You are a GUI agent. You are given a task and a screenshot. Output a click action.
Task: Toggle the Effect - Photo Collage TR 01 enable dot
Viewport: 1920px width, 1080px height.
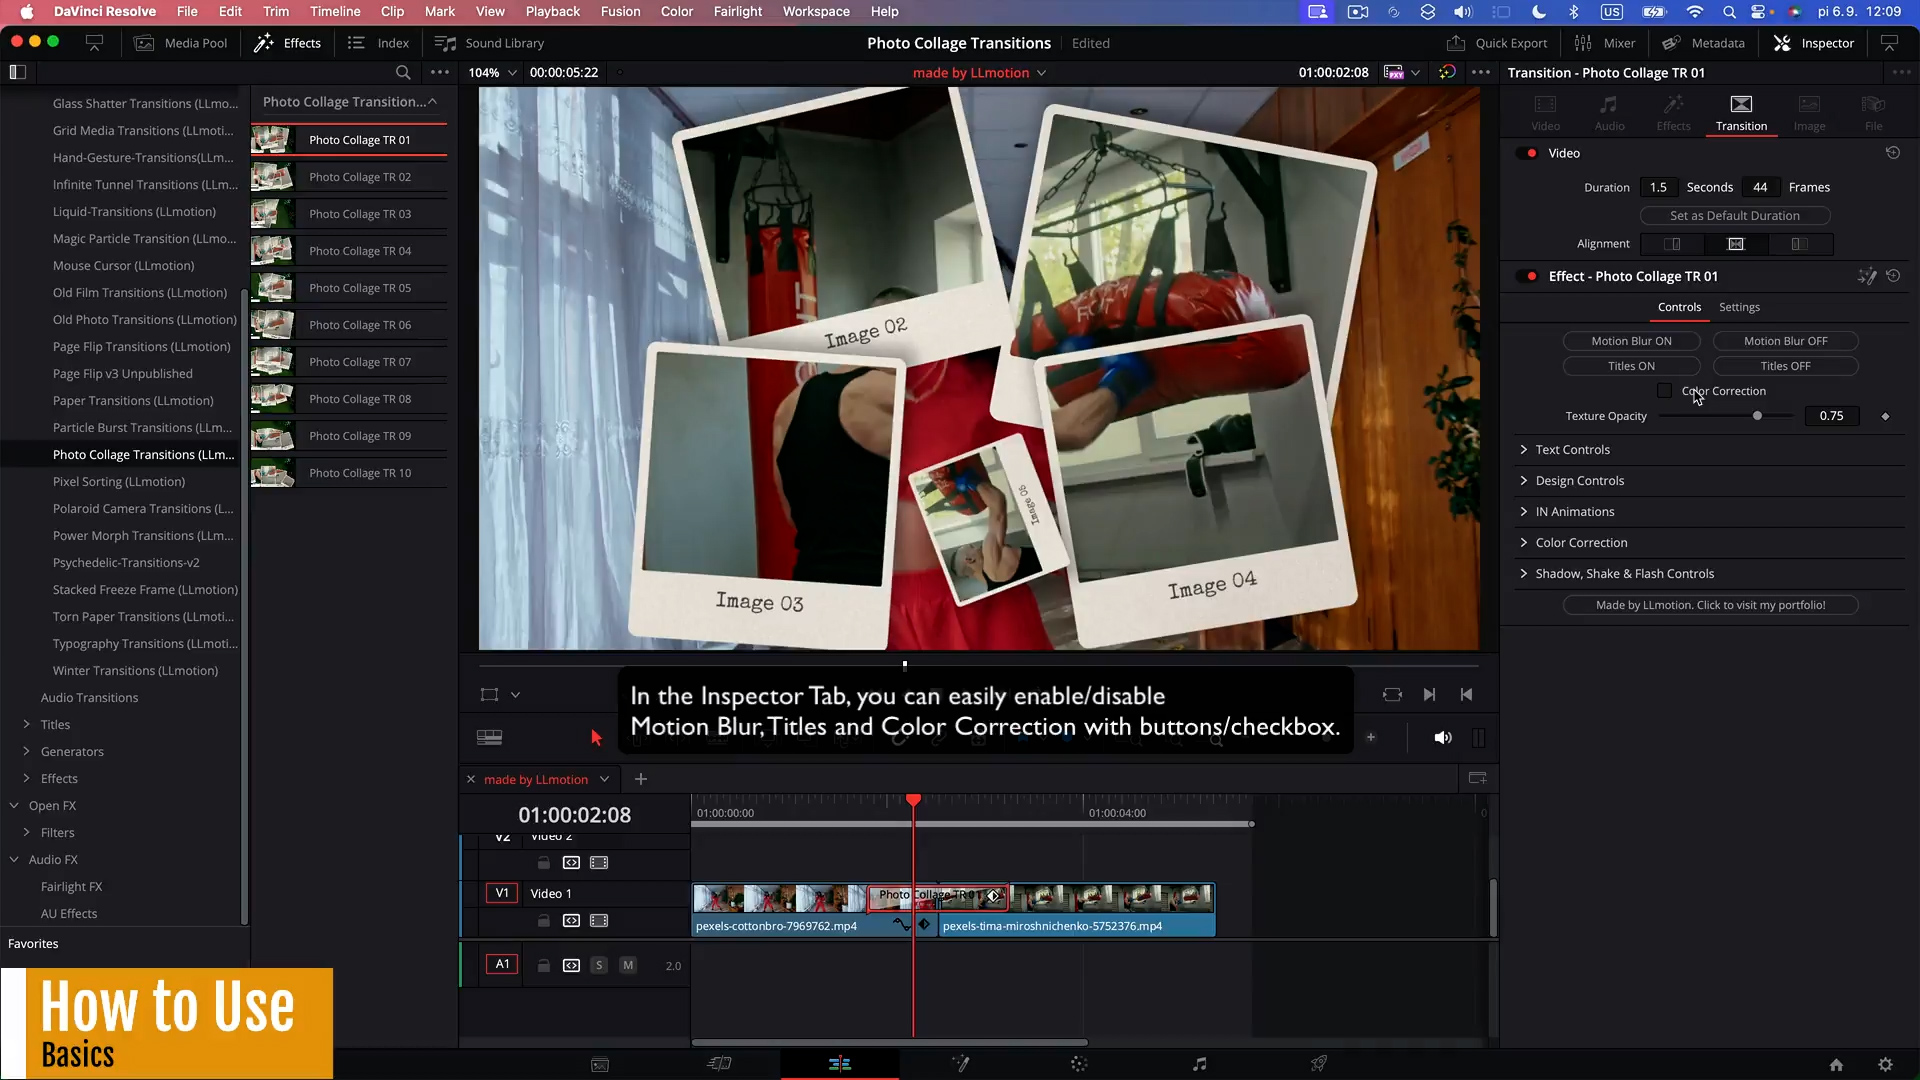(1531, 276)
